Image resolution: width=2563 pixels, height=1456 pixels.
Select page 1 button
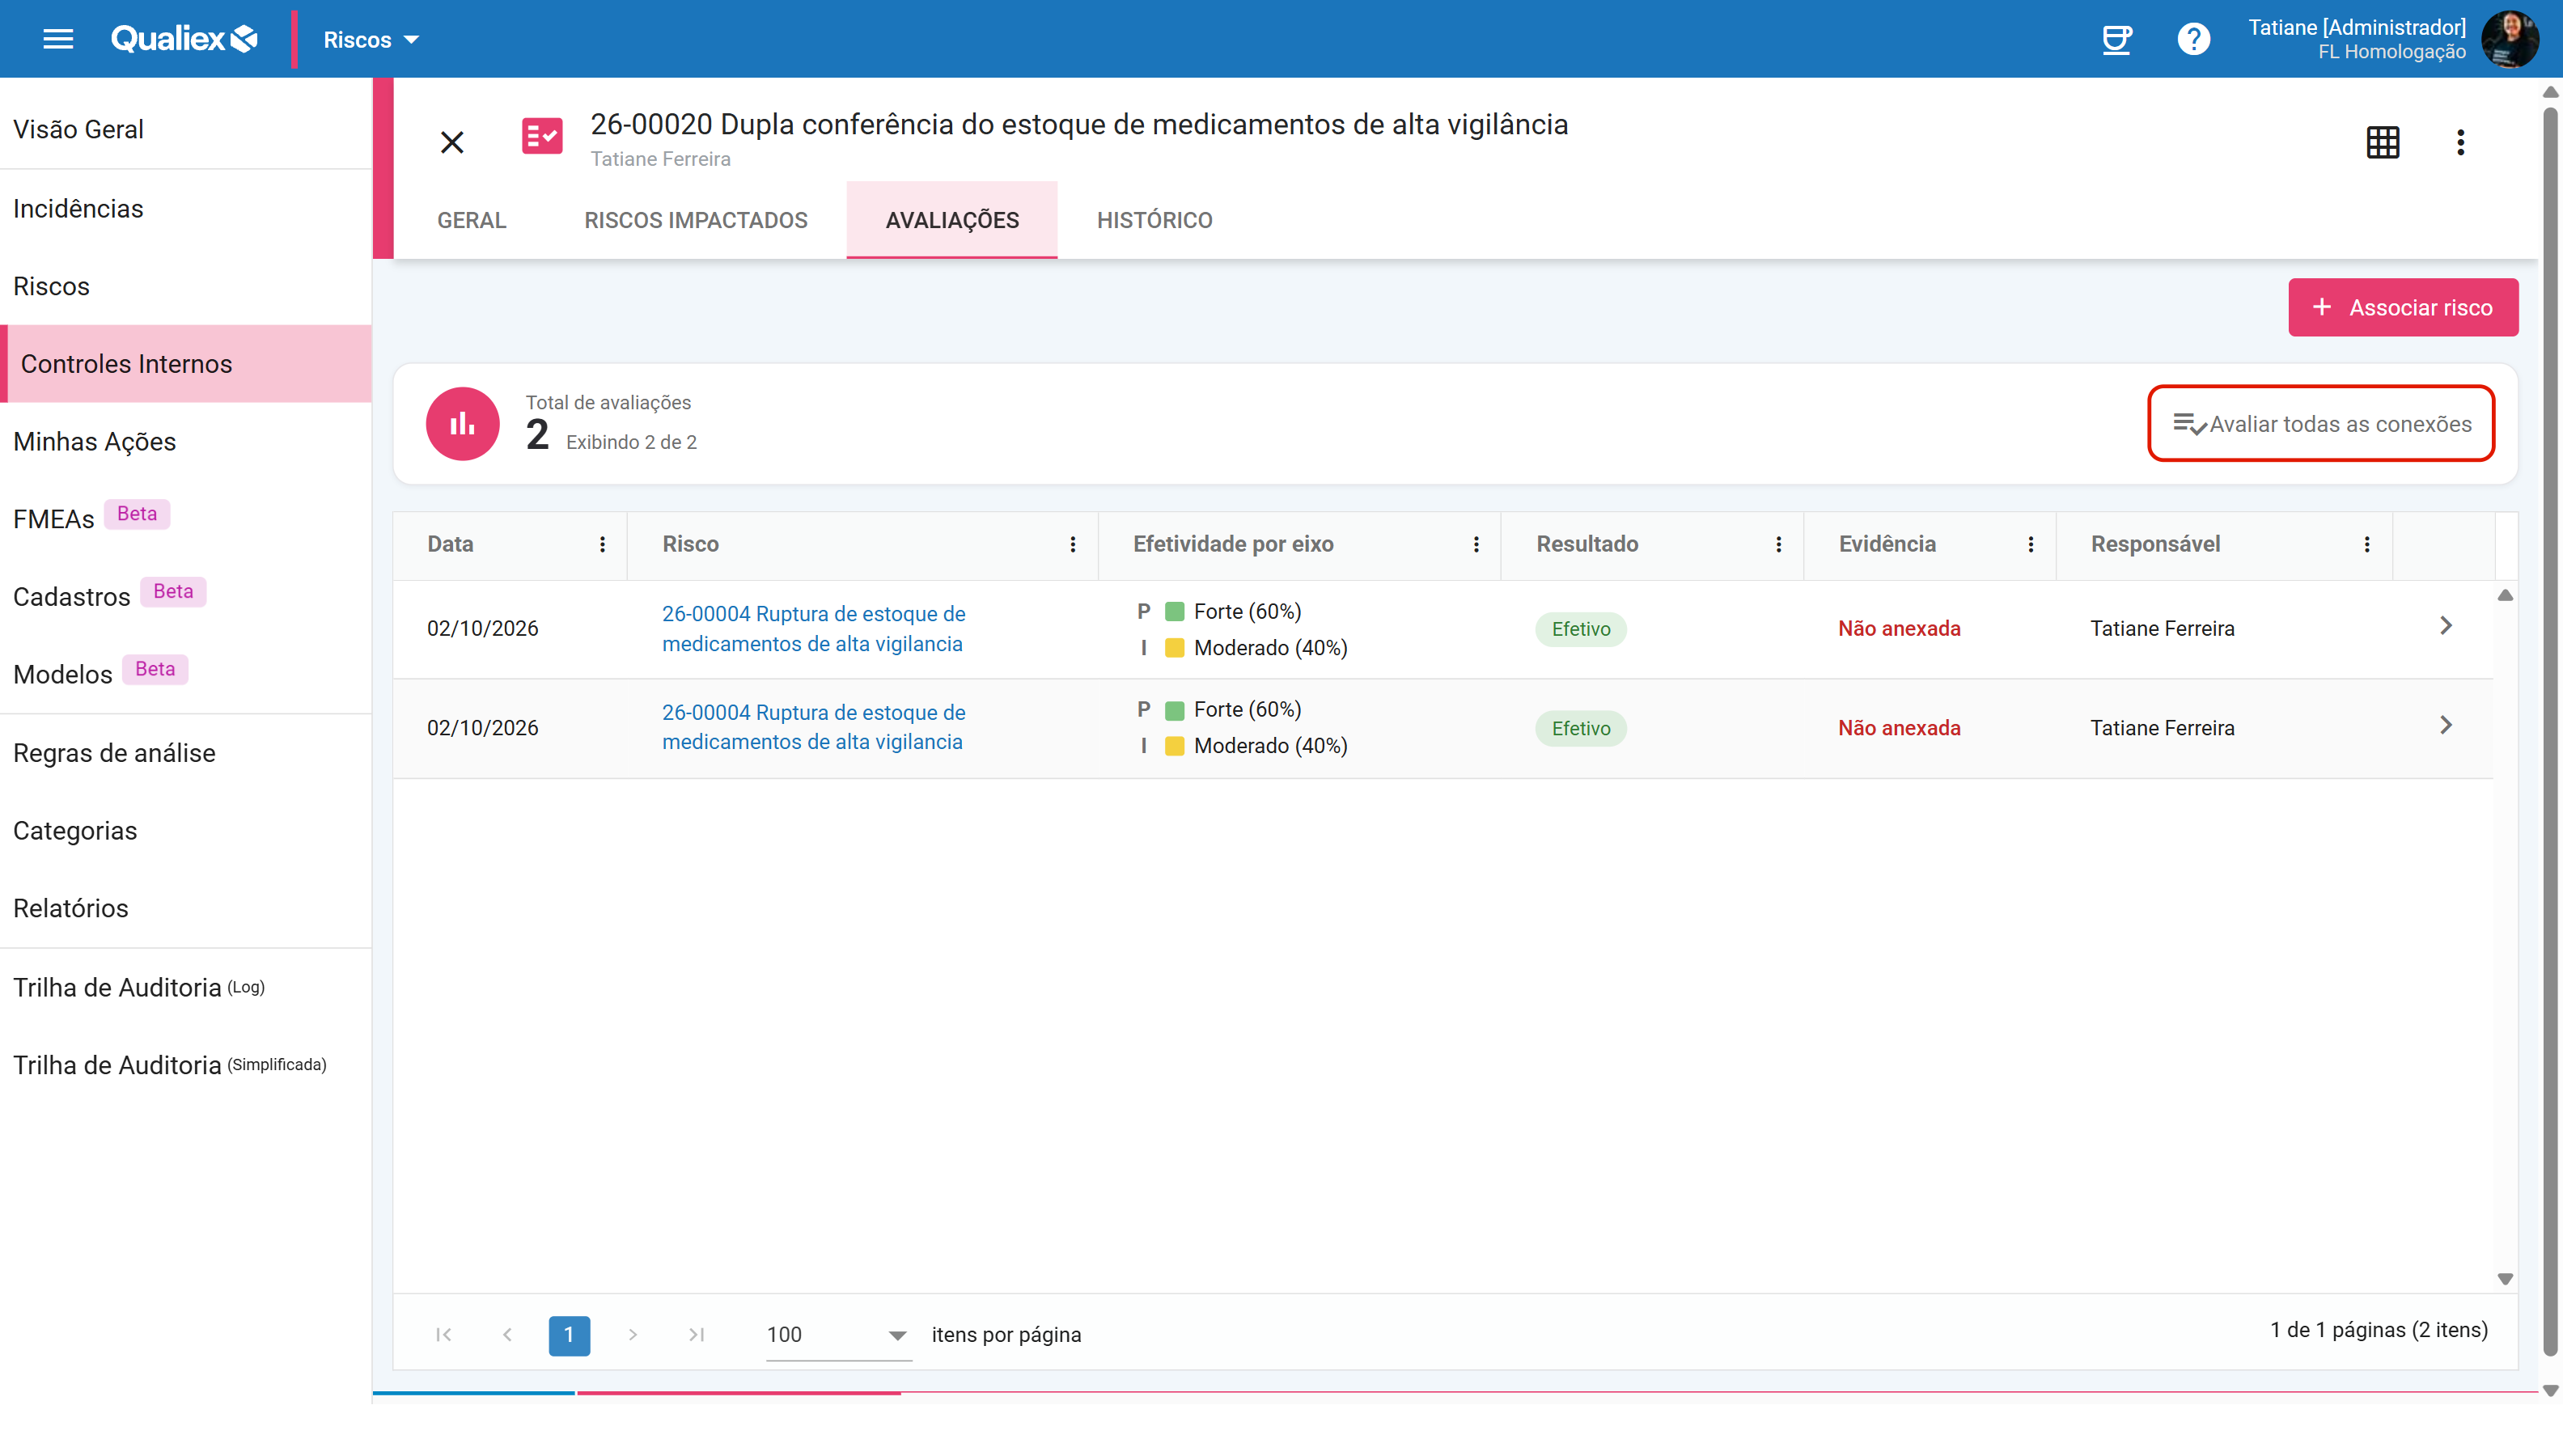click(569, 1335)
